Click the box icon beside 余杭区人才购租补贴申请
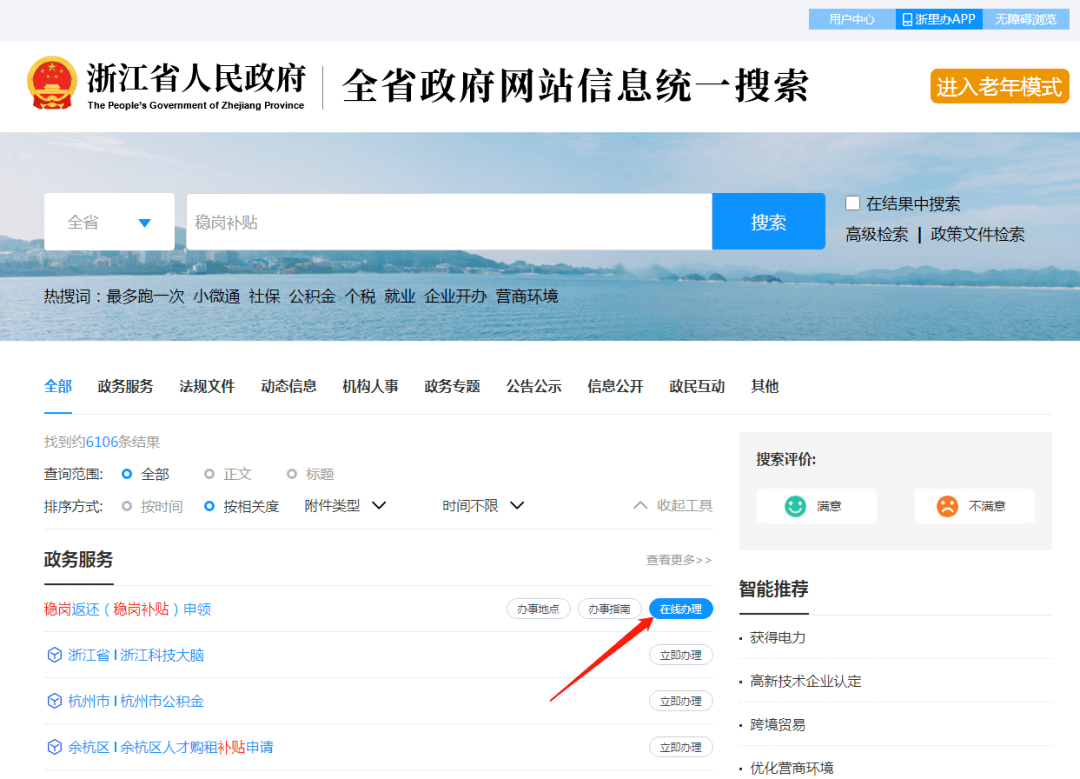 pyautogui.click(x=55, y=747)
